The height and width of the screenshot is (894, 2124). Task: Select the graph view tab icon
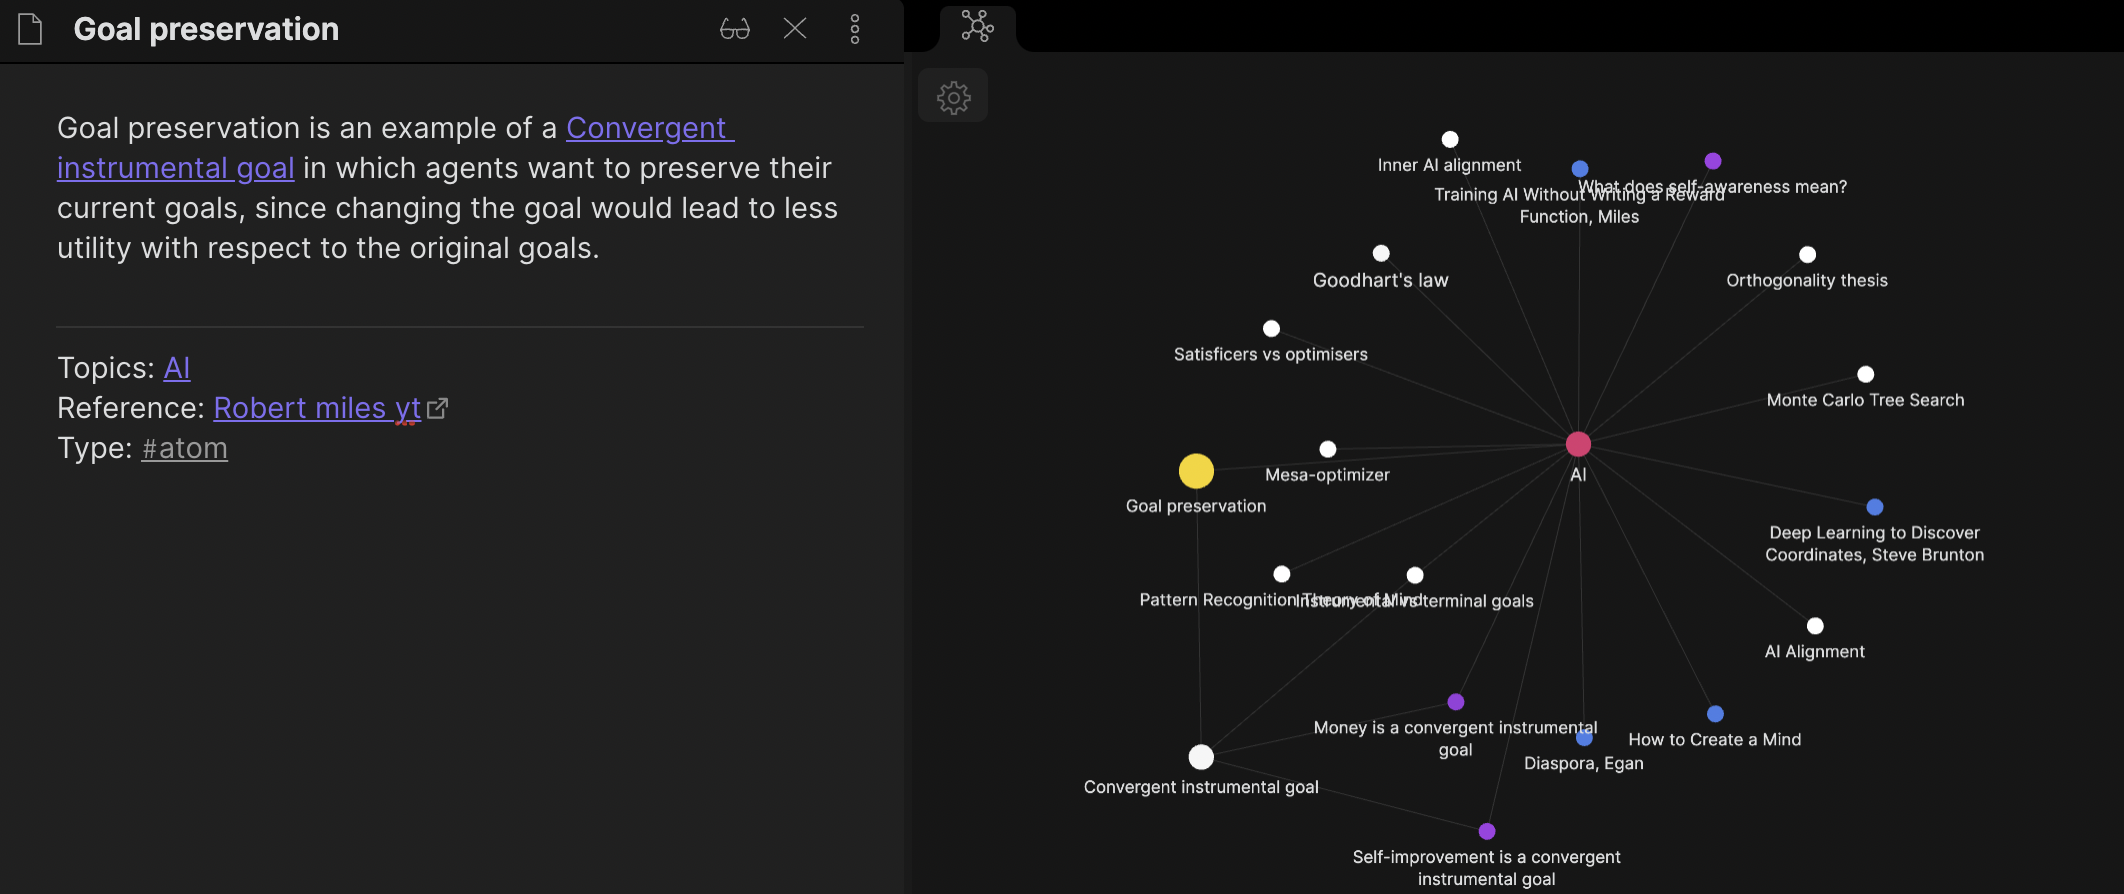coord(978,26)
